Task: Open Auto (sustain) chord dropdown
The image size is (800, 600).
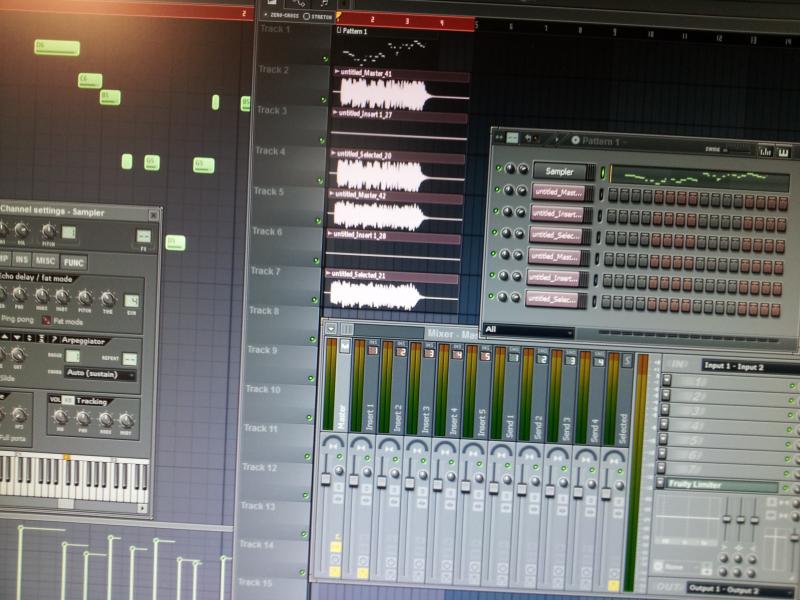Action: coord(100,373)
